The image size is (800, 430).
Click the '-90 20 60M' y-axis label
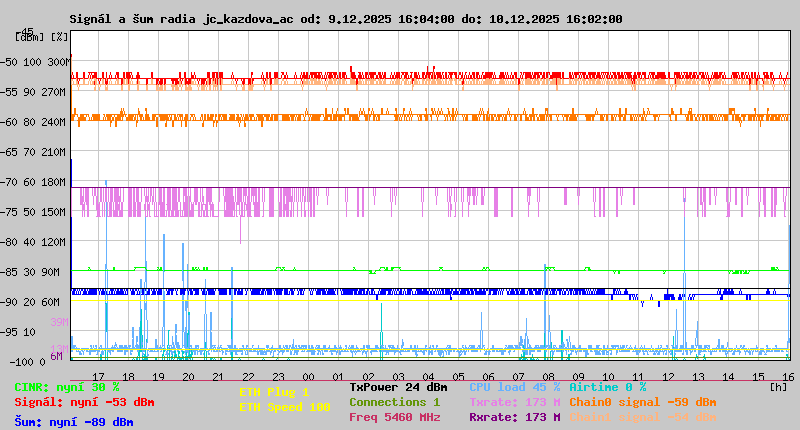(x=31, y=302)
